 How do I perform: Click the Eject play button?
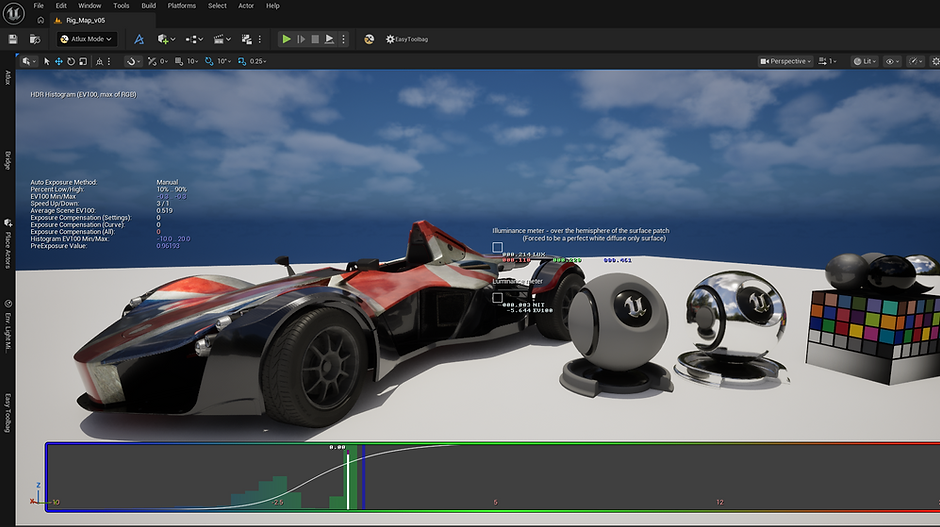pyautogui.click(x=329, y=39)
